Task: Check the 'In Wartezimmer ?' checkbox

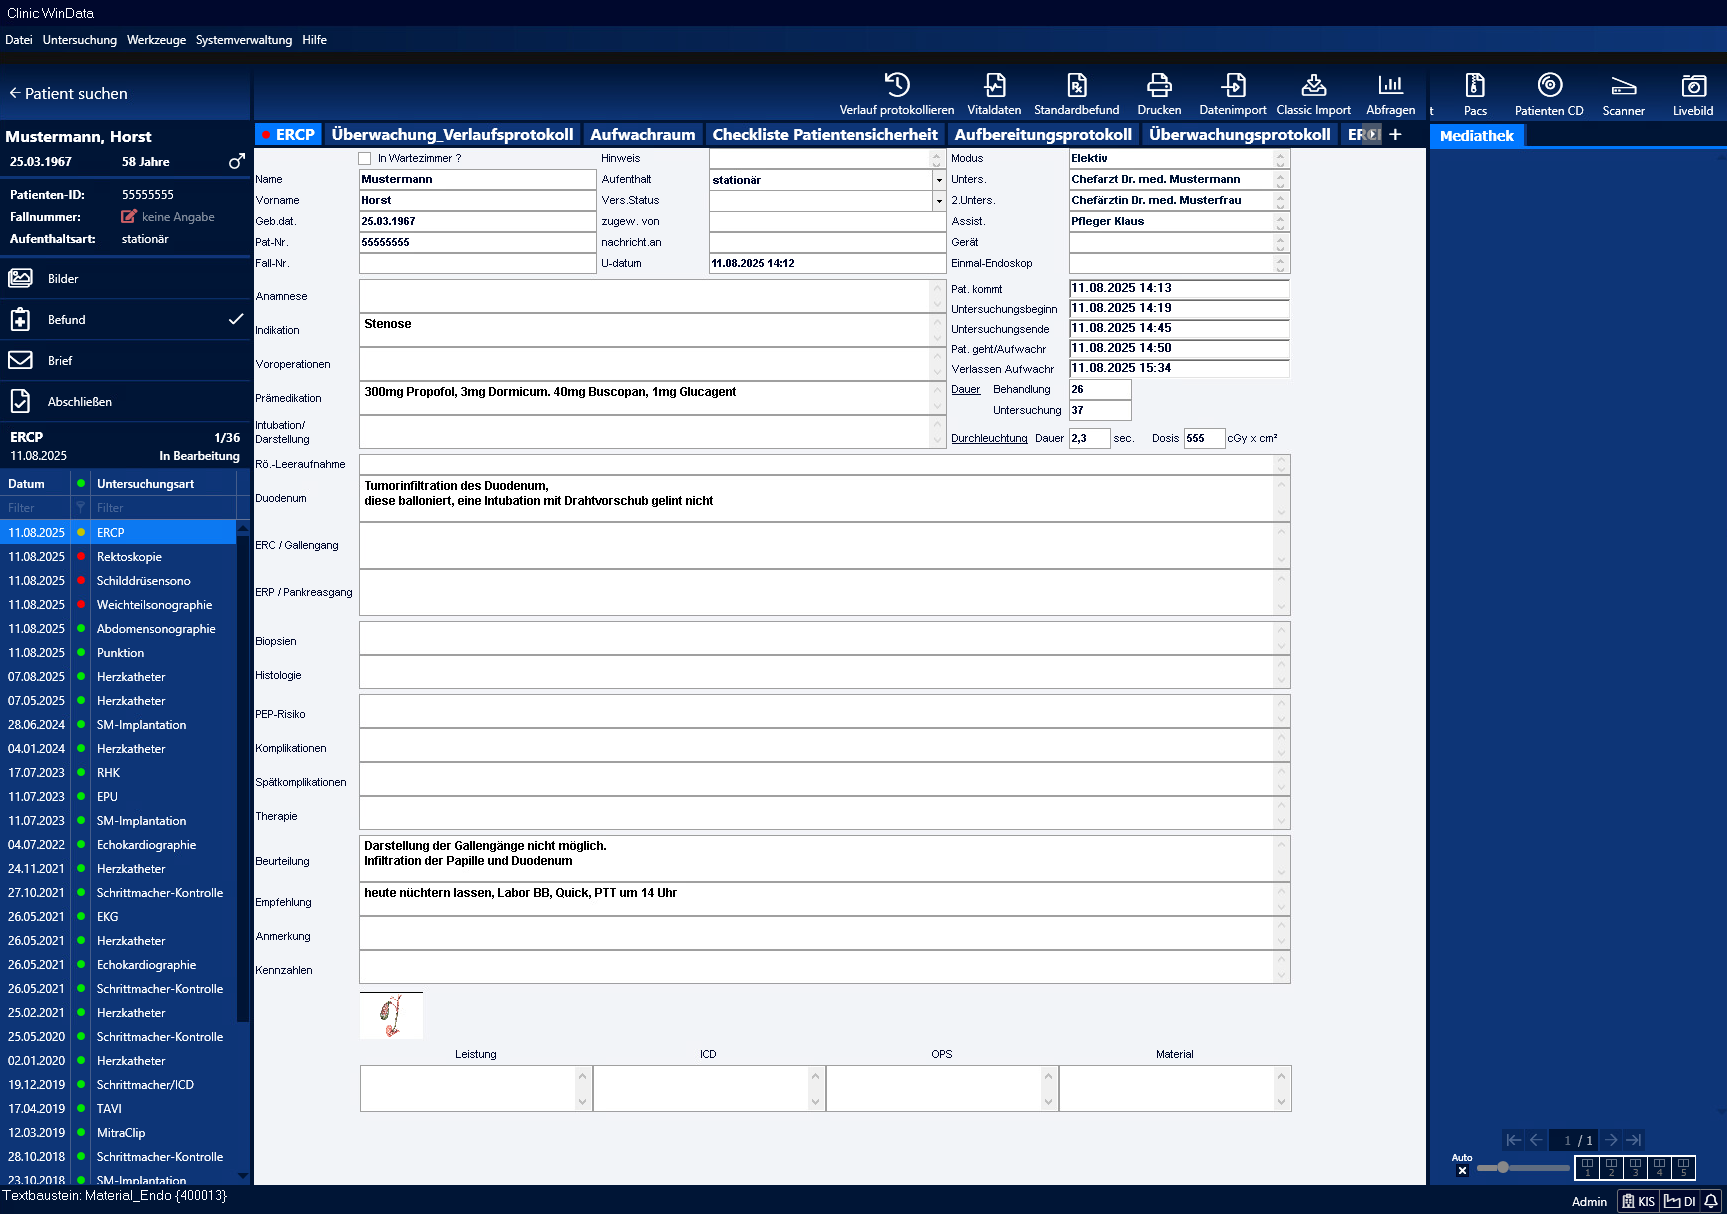Action: tap(365, 159)
